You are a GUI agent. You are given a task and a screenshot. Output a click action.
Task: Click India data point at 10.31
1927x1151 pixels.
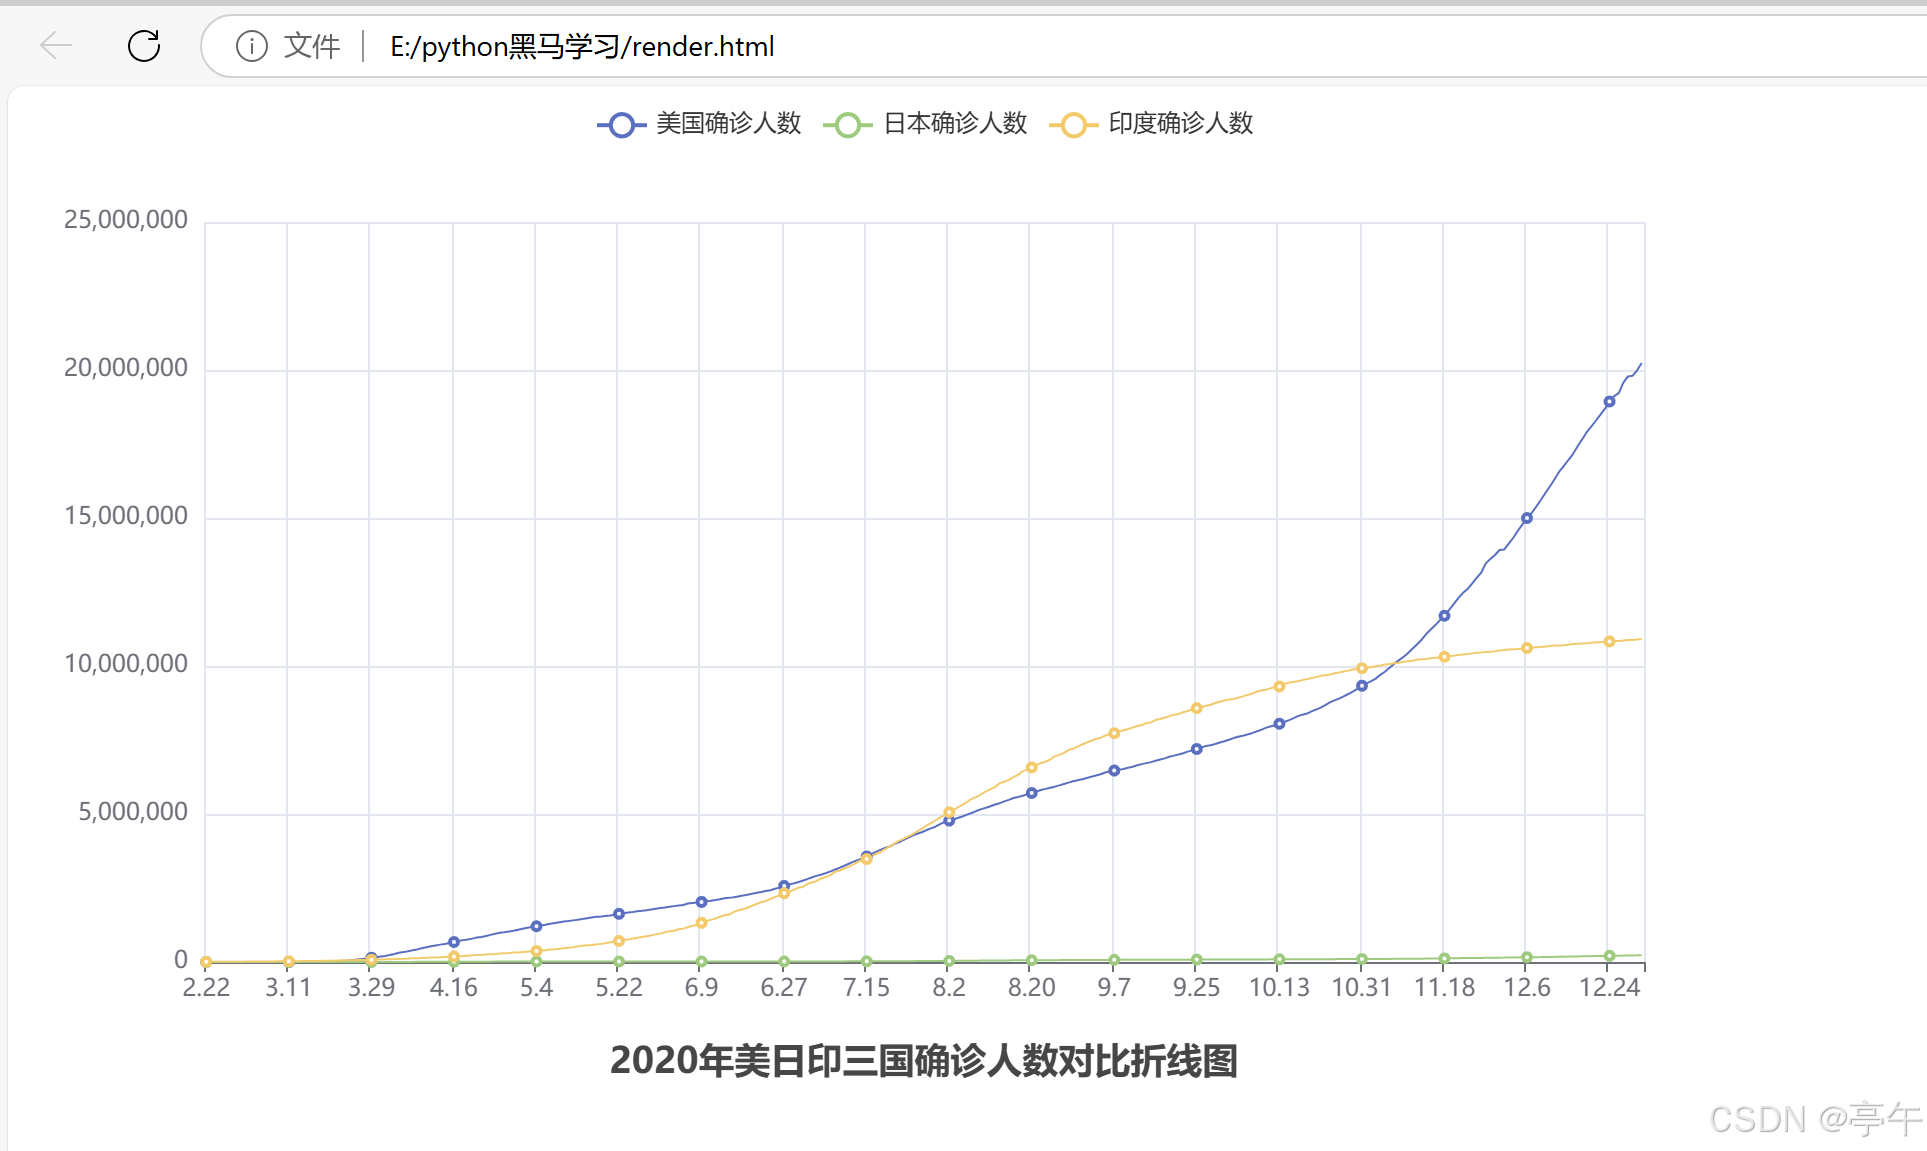coord(1361,668)
